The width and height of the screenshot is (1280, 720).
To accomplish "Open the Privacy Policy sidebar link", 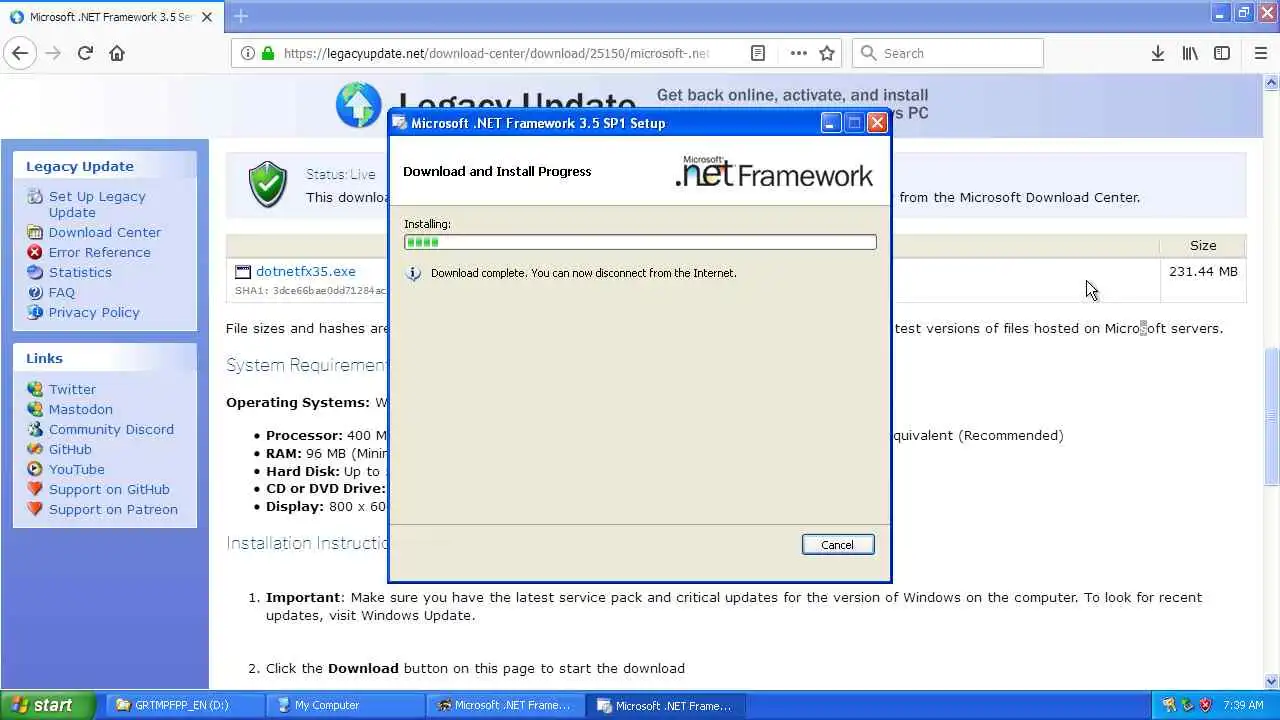I will tap(94, 312).
